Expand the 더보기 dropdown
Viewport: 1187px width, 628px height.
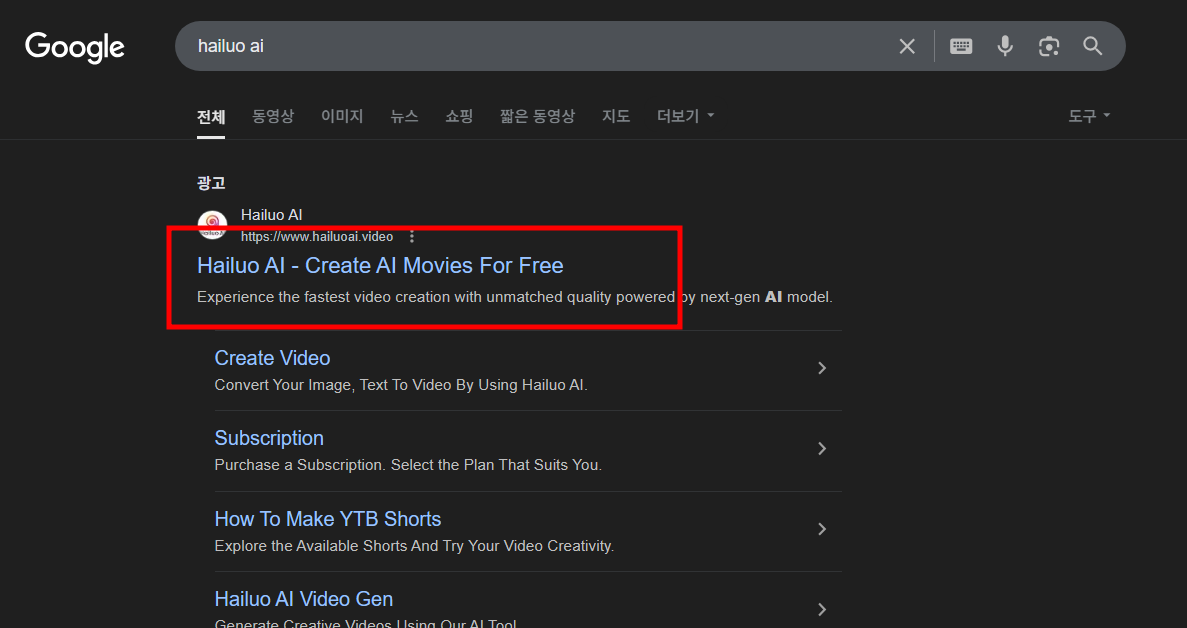tap(685, 117)
